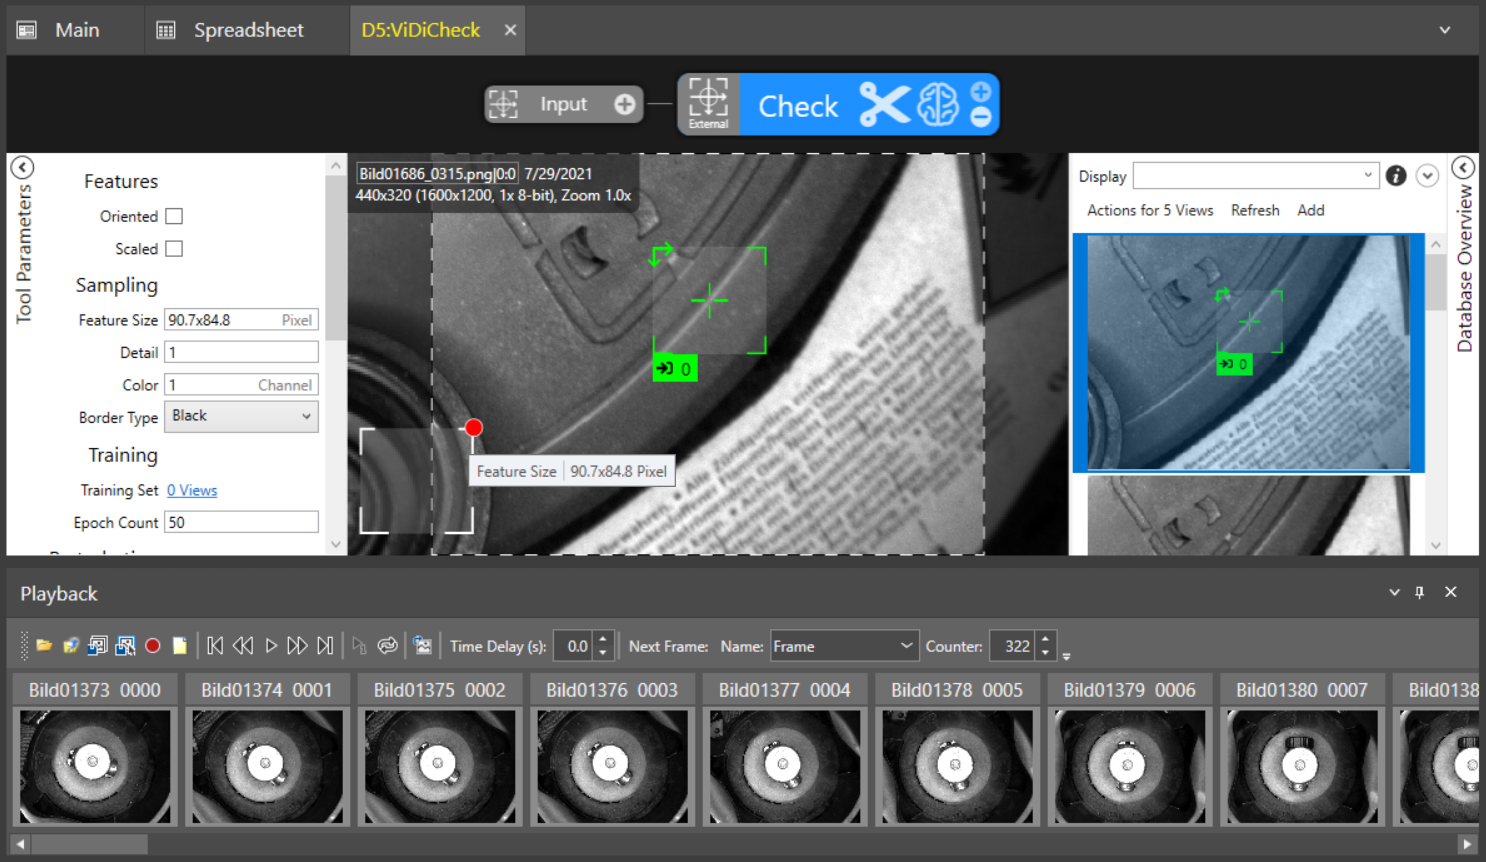
Task: Skip to first frame in Playback
Action: [x=215, y=646]
